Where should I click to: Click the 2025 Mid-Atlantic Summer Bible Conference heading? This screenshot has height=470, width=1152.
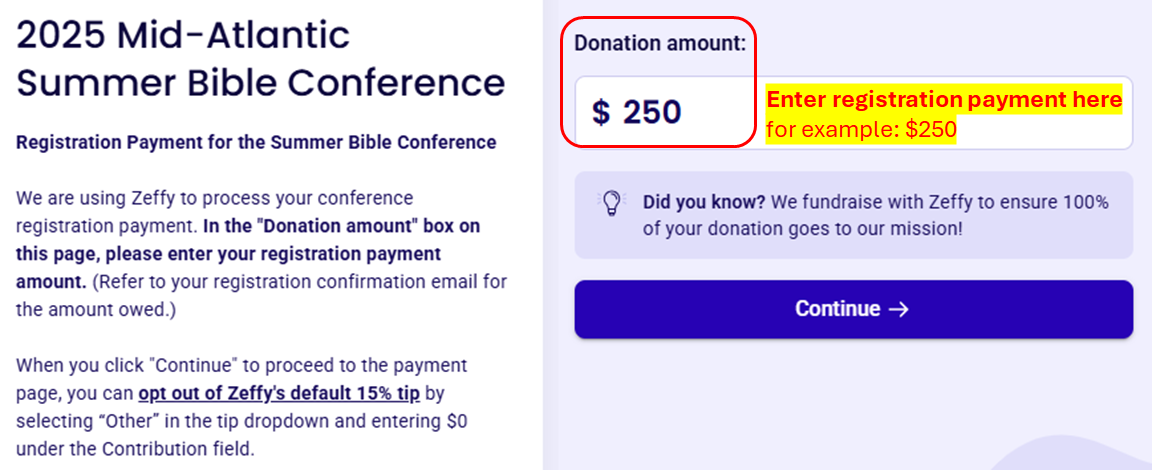click(260, 58)
